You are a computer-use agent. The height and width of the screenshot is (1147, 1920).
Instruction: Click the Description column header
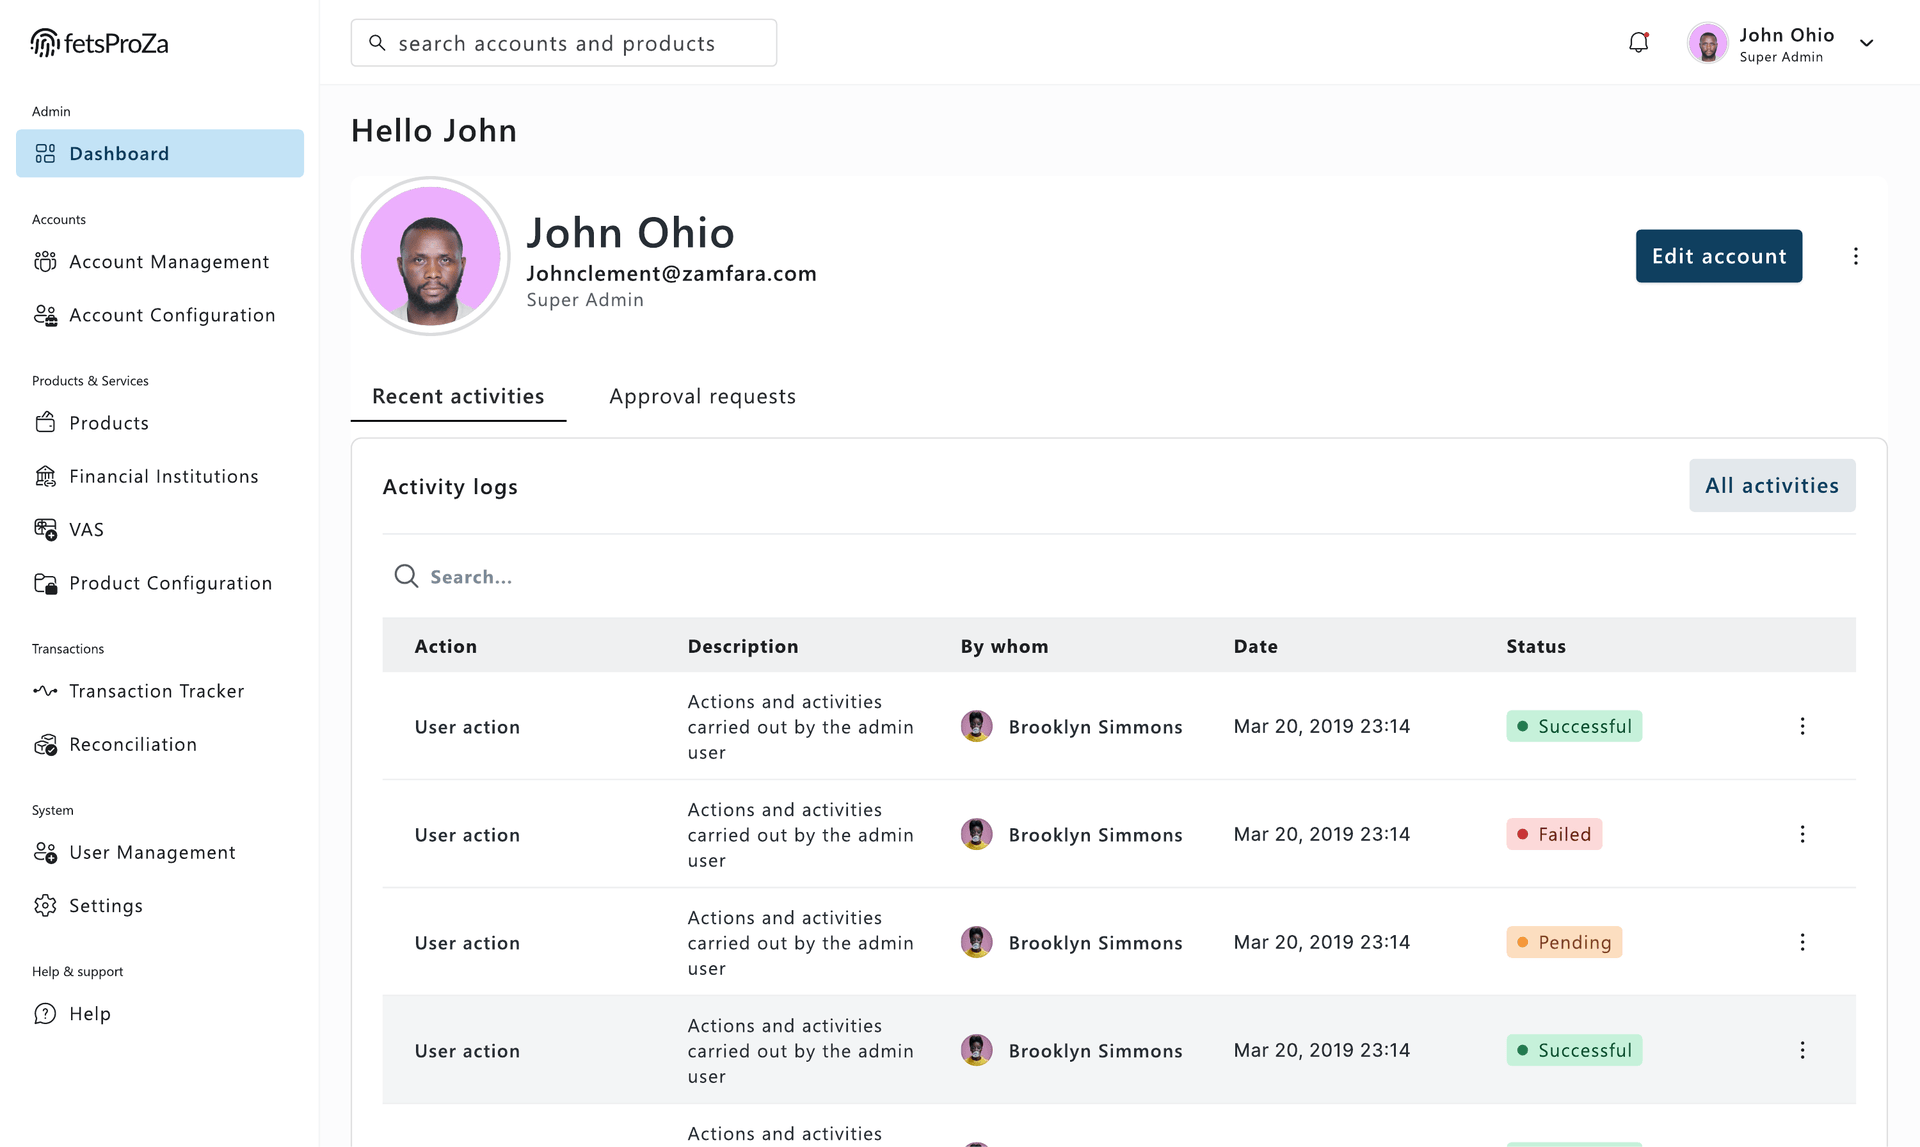743,646
